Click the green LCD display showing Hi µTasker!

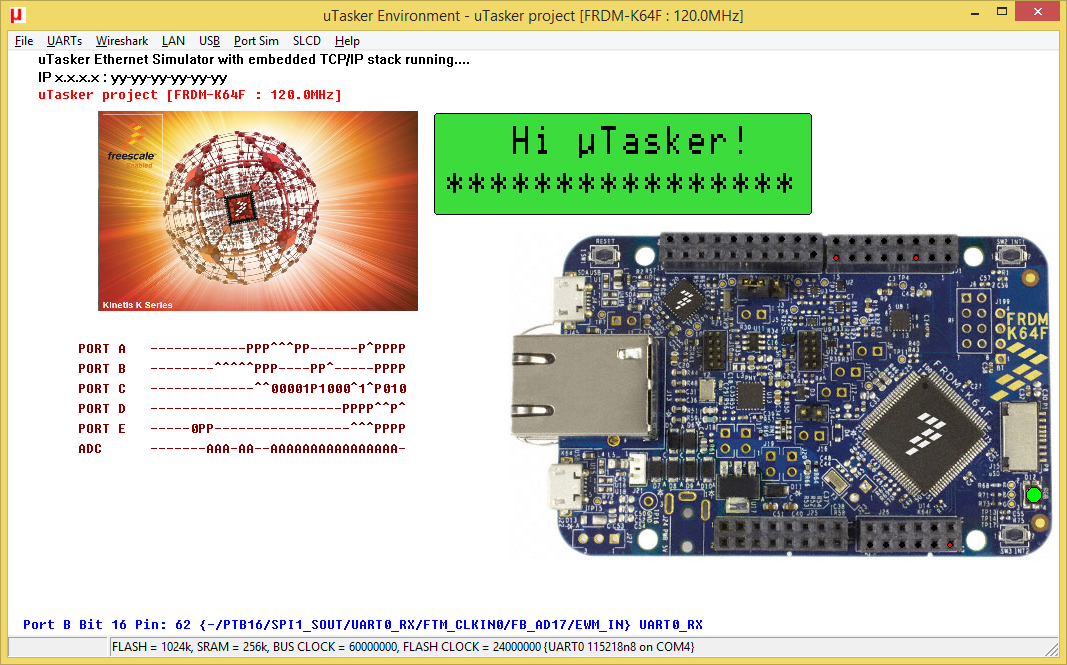(622, 163)
